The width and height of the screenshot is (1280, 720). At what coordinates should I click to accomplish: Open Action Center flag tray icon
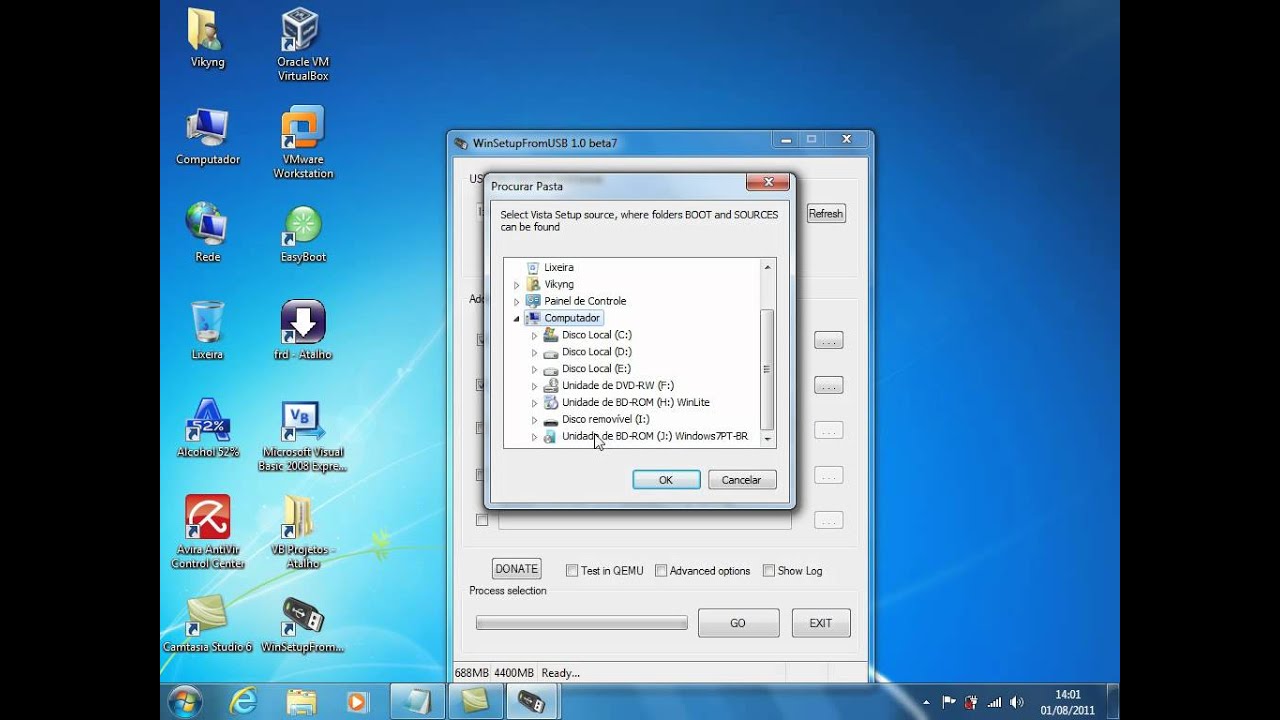click(949, 702)
